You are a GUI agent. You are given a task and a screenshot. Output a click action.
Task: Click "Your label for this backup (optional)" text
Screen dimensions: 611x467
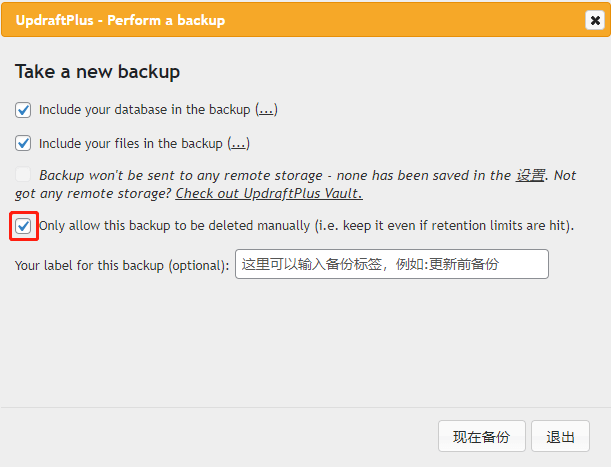122,265
